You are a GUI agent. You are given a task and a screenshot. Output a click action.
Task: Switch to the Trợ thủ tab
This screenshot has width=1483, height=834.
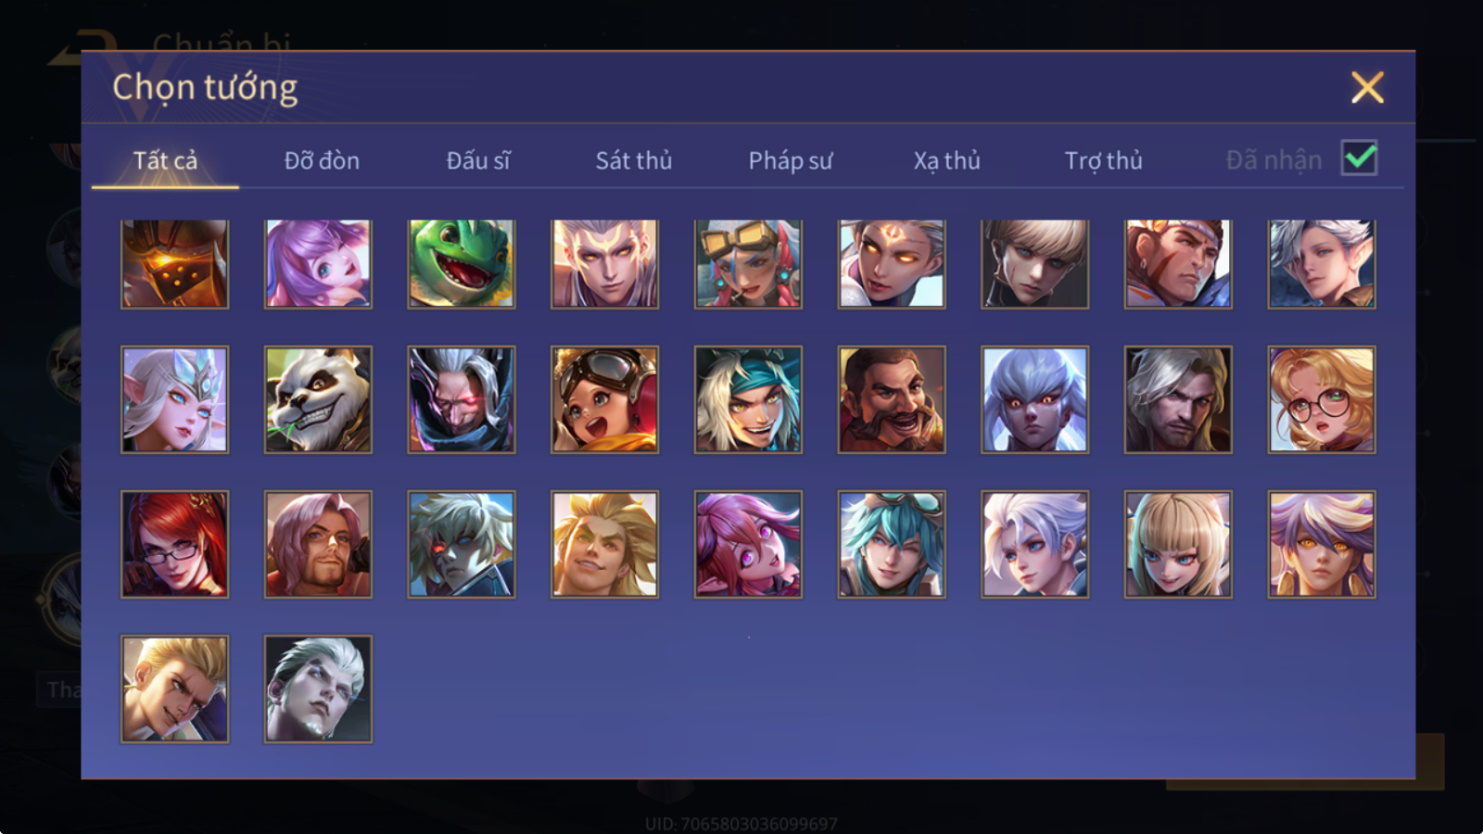click(1103, 160)
